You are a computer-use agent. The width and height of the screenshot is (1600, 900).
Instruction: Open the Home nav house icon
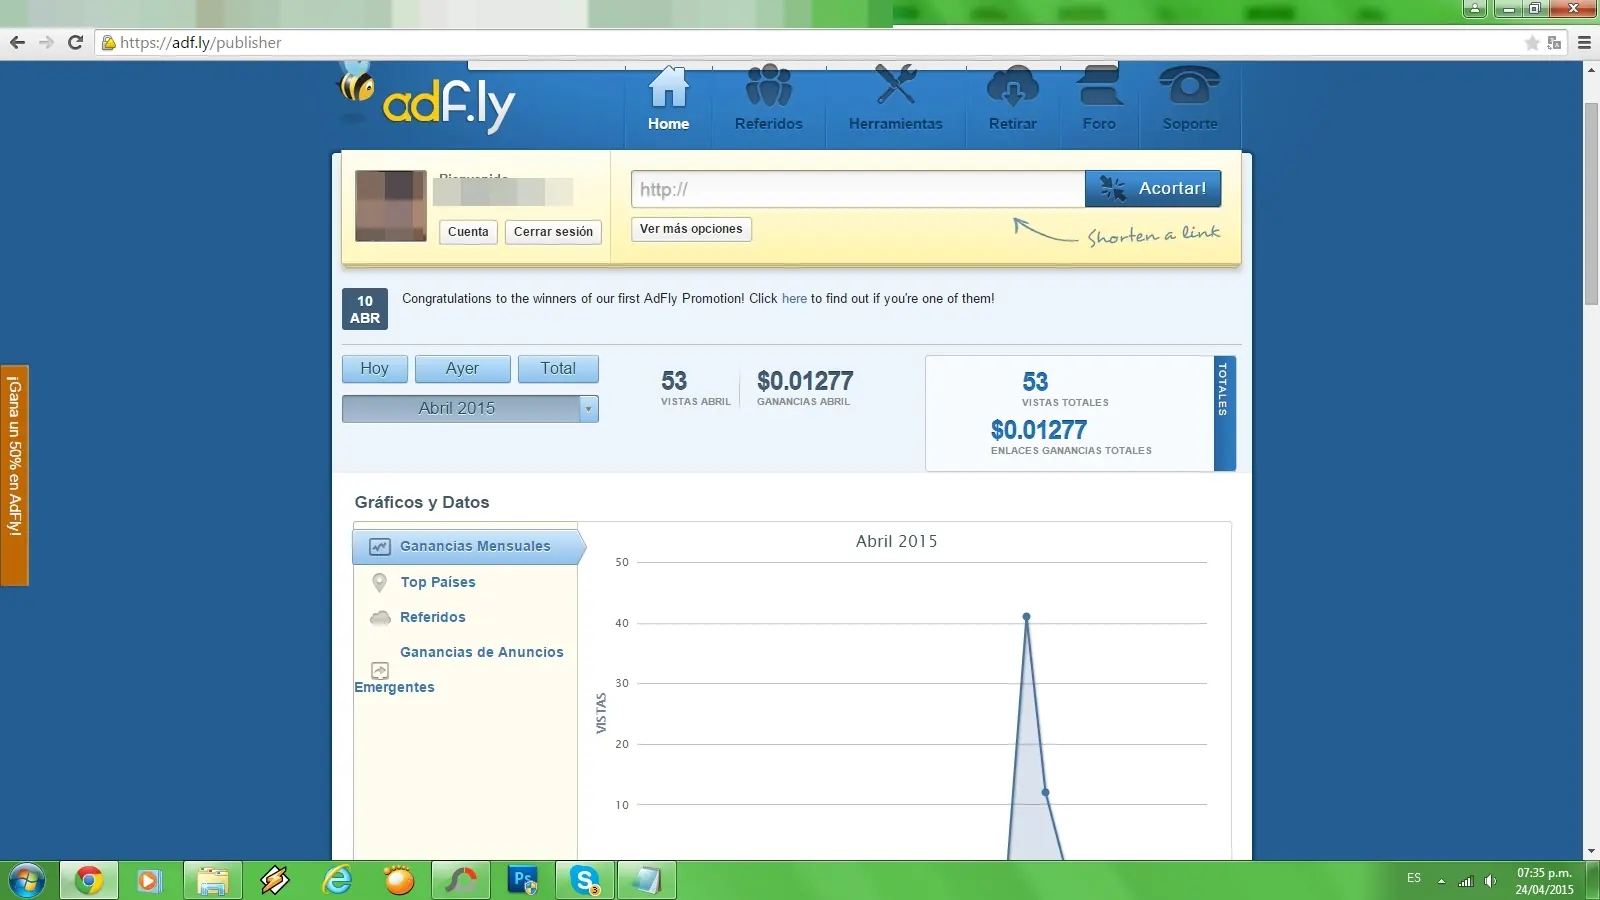[x=668, y=86]
